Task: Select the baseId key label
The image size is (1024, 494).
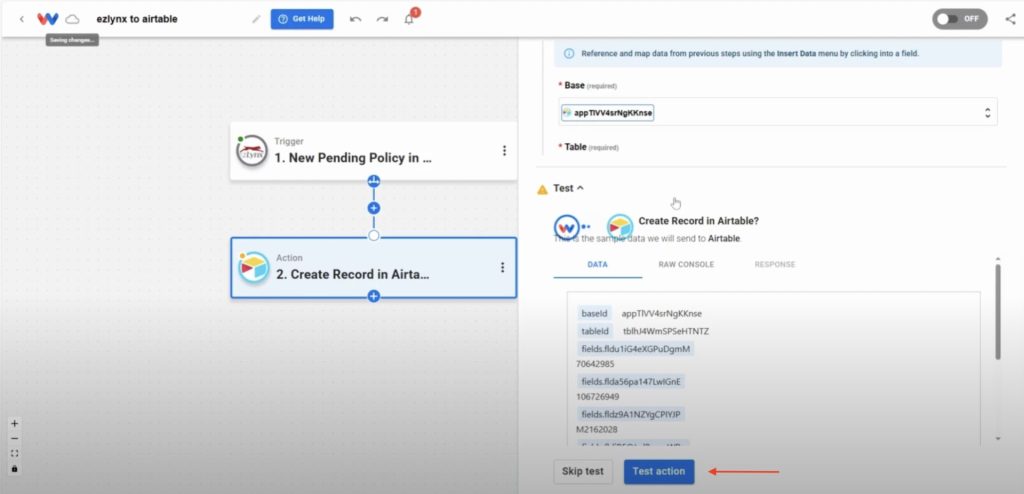Action: point(594,314)
